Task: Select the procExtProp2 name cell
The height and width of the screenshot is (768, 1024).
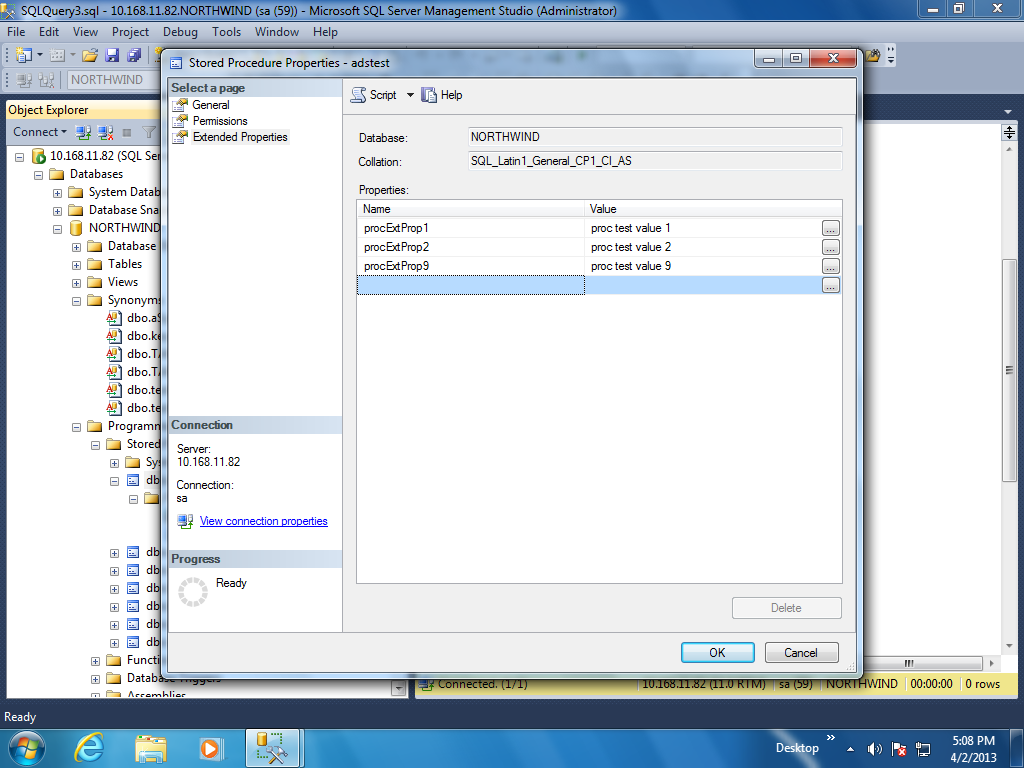Action: [470, 247]
